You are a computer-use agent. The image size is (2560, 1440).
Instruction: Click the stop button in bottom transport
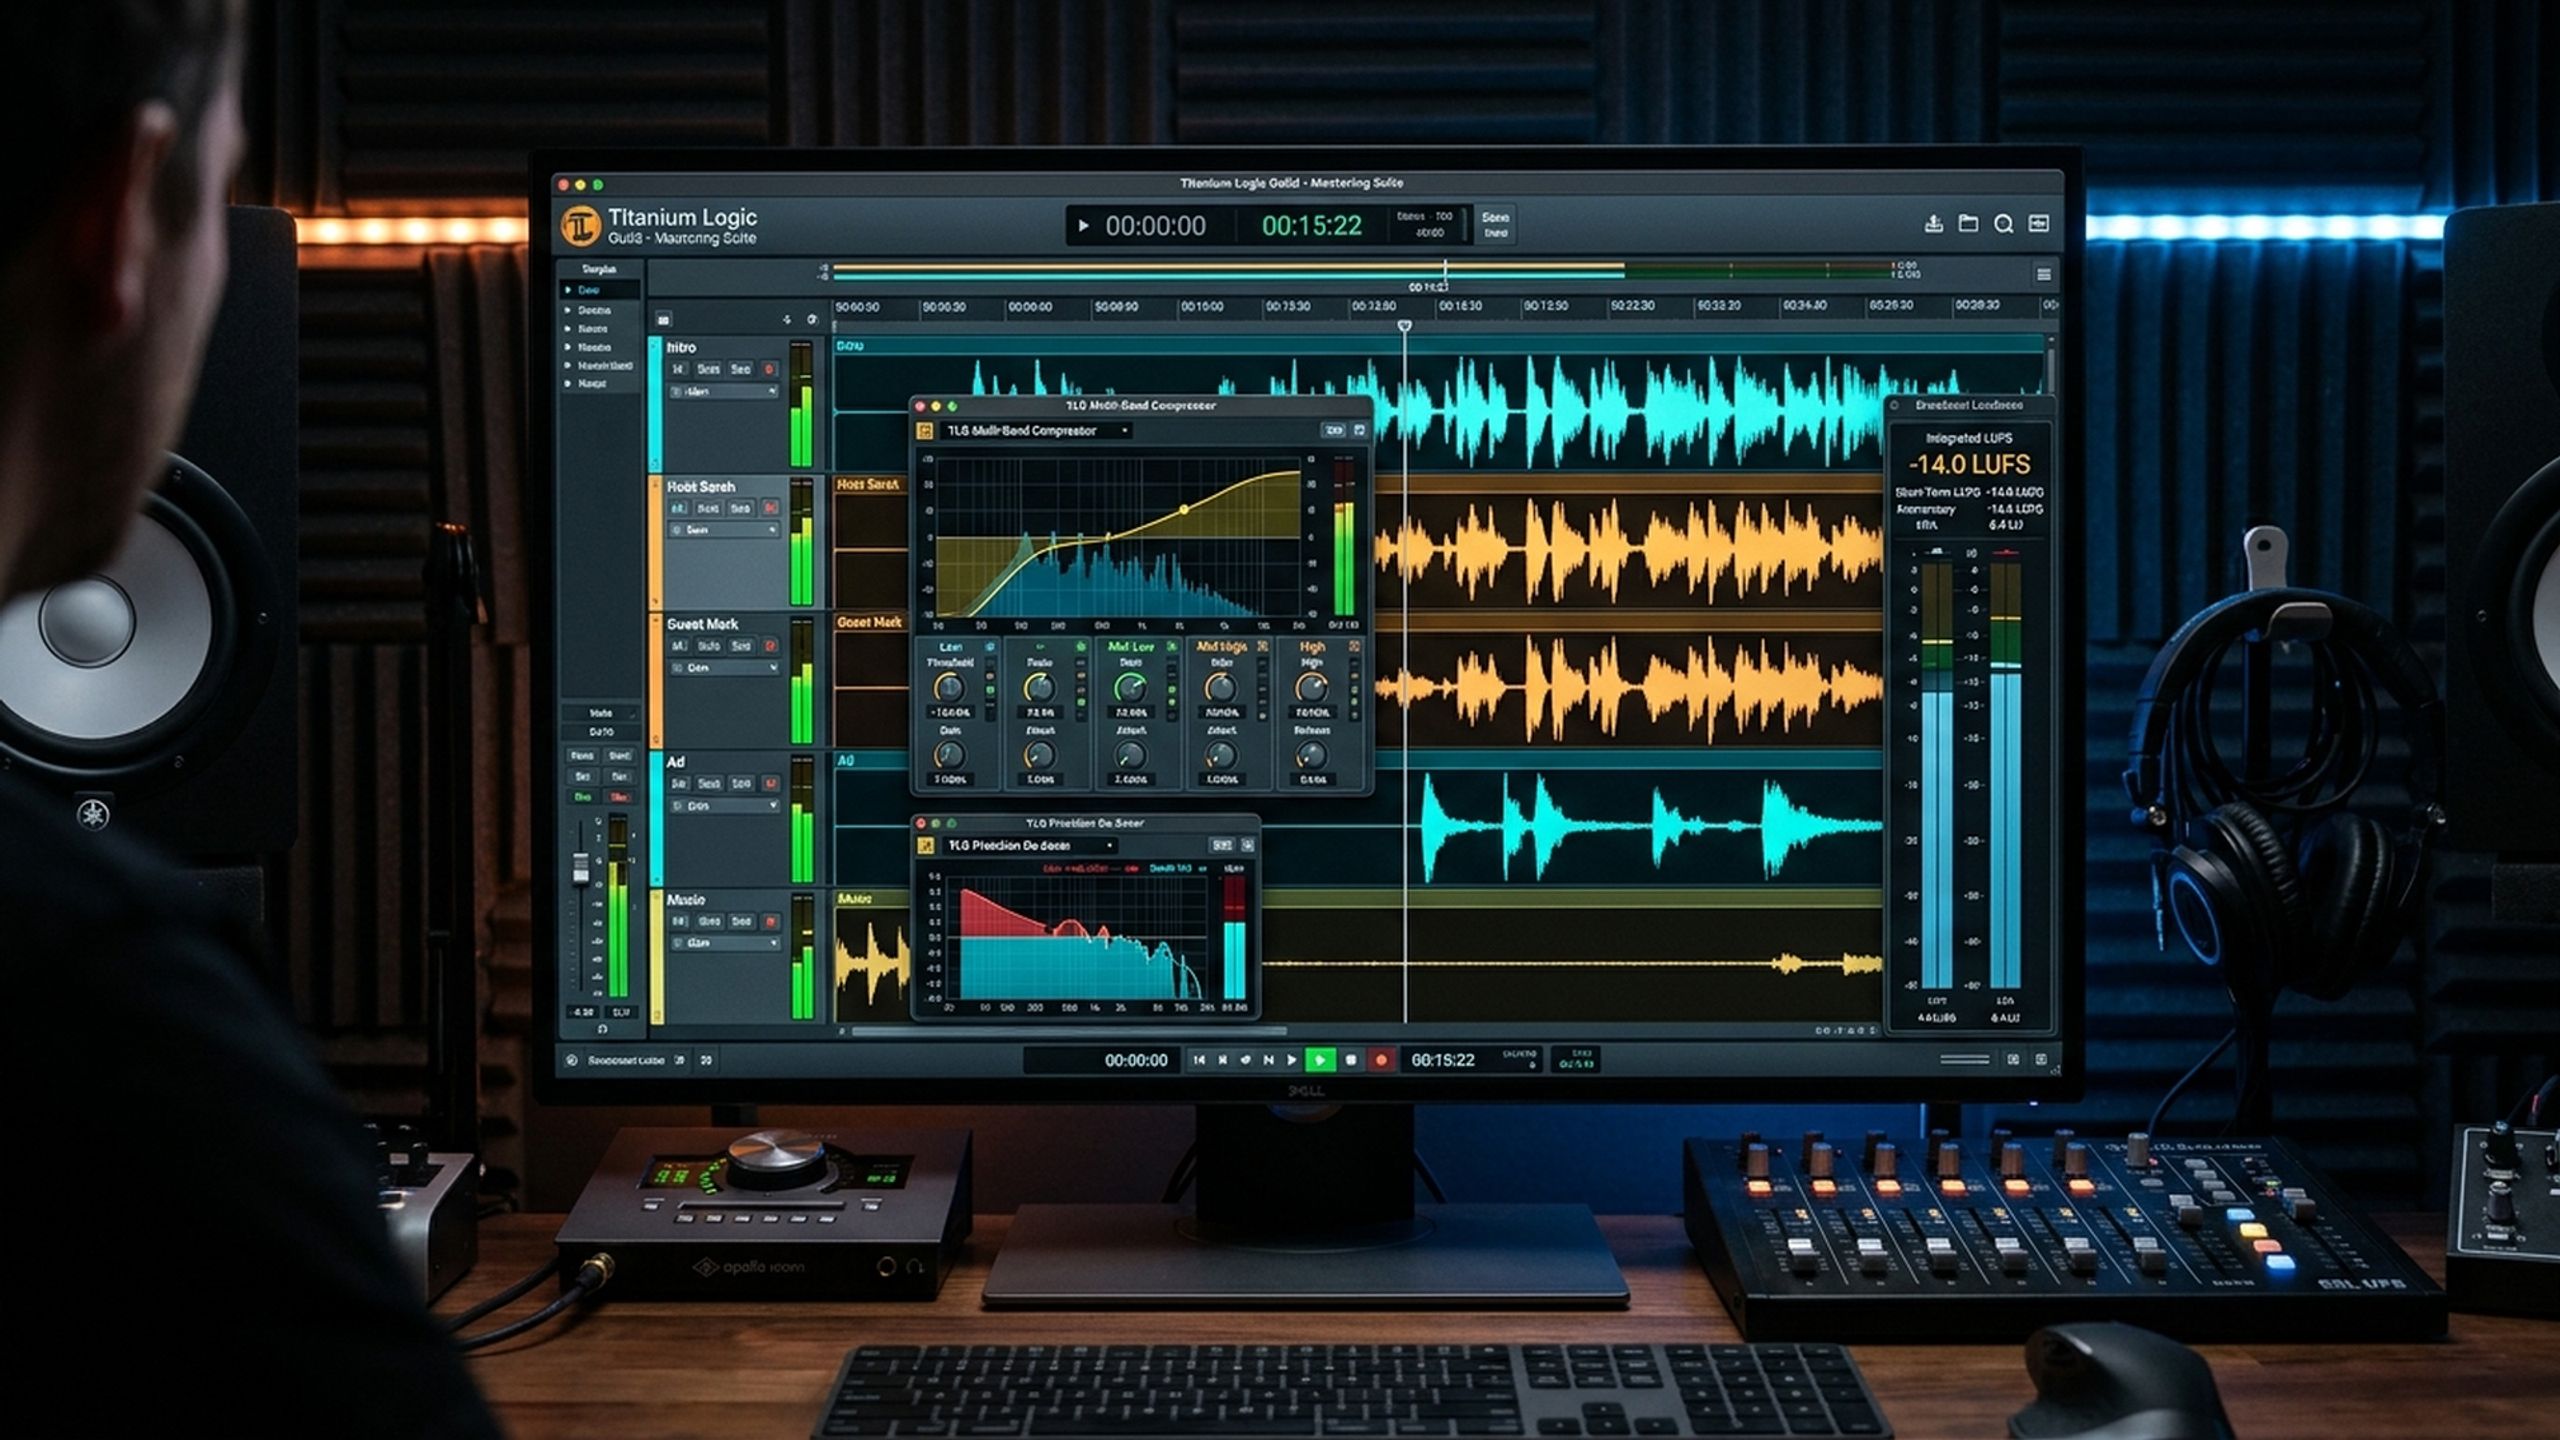pos(1351,1060)
